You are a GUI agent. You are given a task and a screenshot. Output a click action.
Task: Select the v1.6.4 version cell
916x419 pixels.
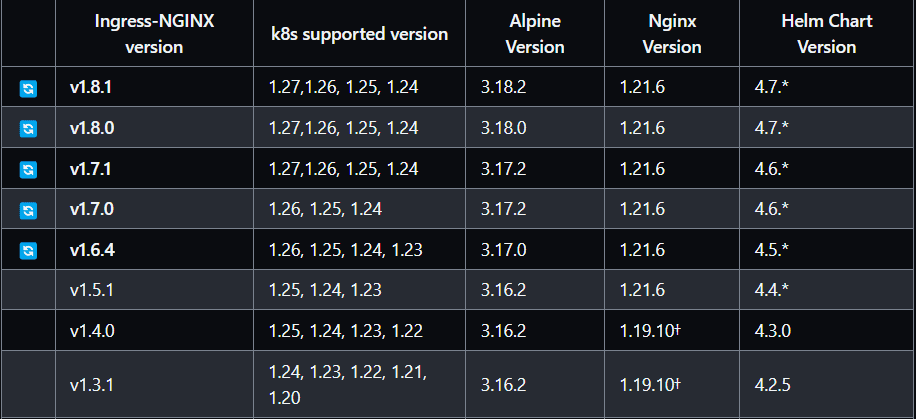tap(91, 250)
